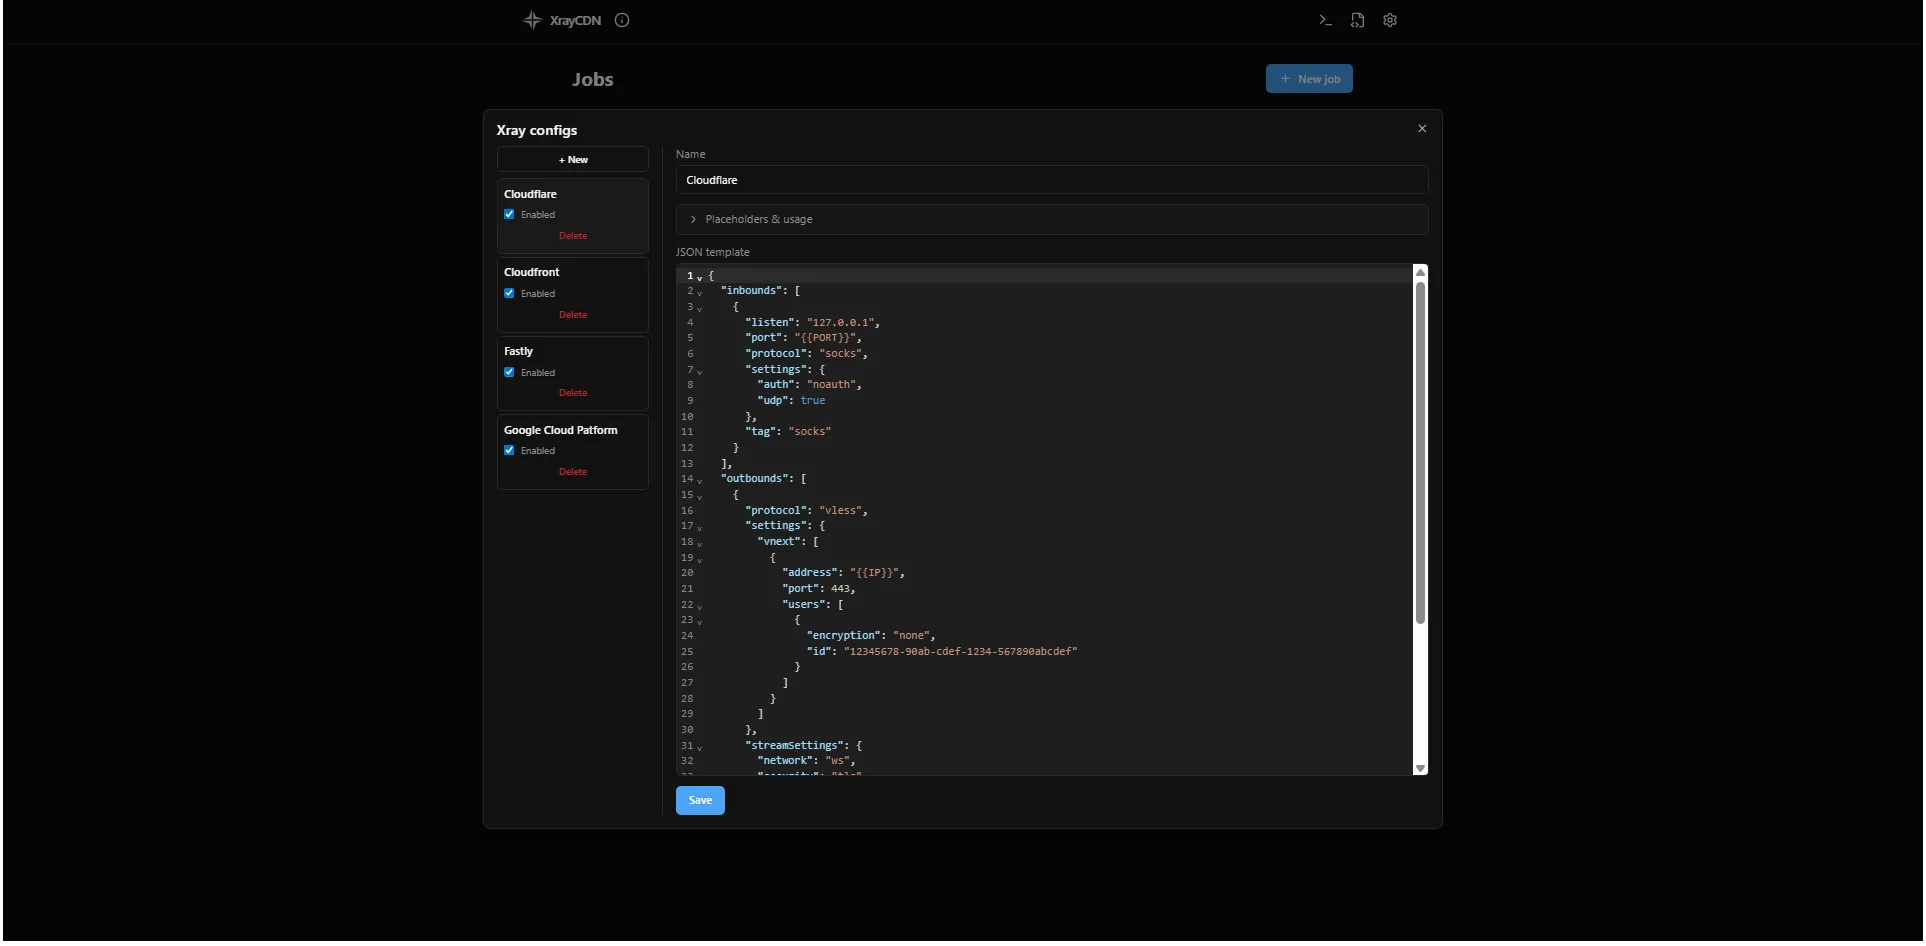Collapse the fold arrow on line 3
The width and height of the screenshot is (1926, 946).
click(x=699, y=309)
